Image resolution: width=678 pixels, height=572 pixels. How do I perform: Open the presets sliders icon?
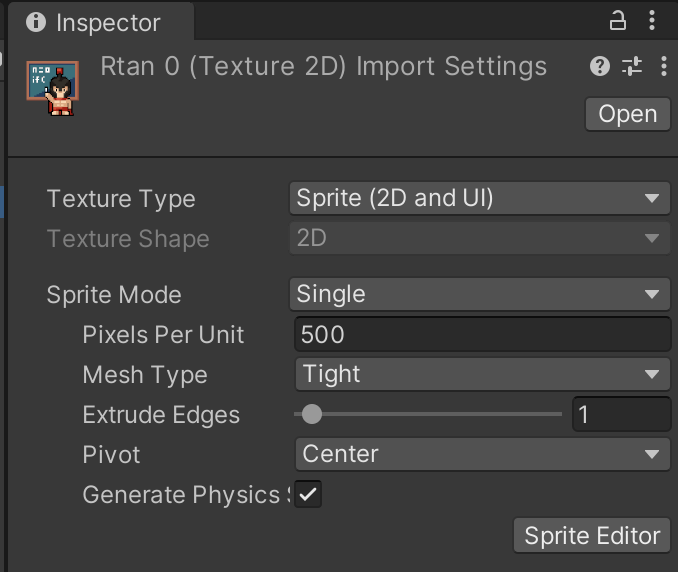pyautogui.click(x=632, y=66)
